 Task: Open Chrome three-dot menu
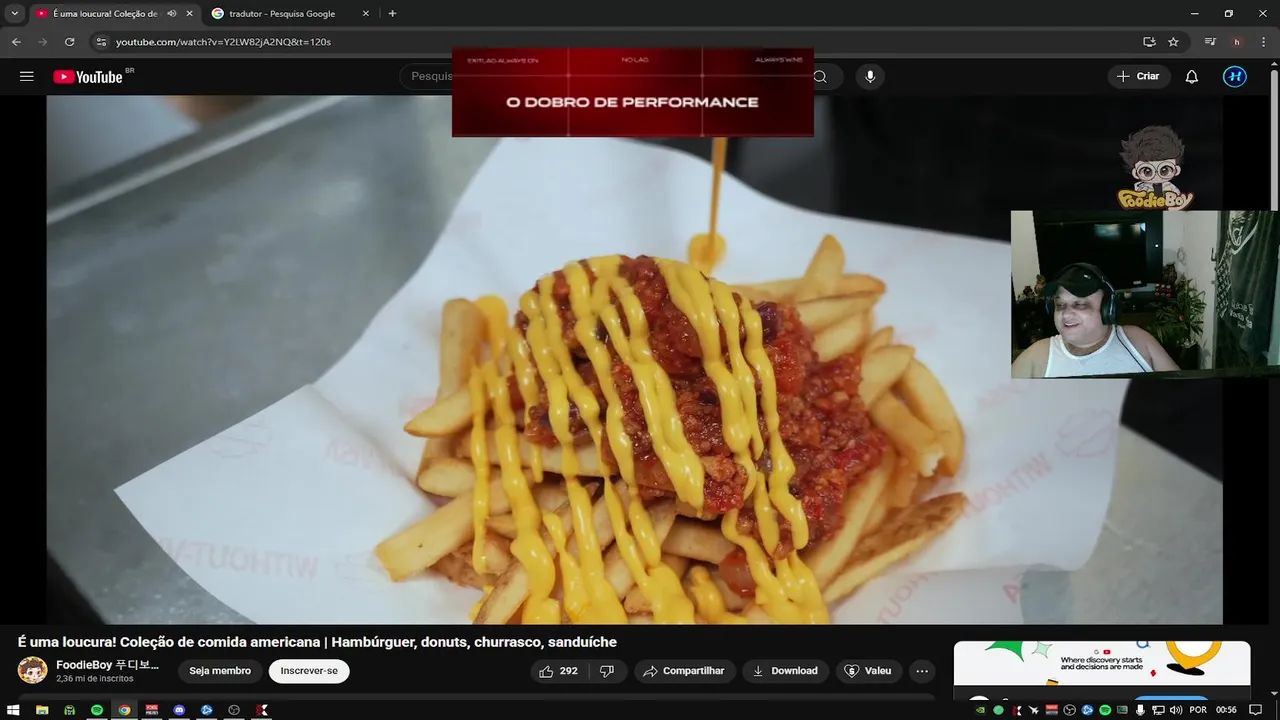pyautogui.click(x=1263, y=42)
